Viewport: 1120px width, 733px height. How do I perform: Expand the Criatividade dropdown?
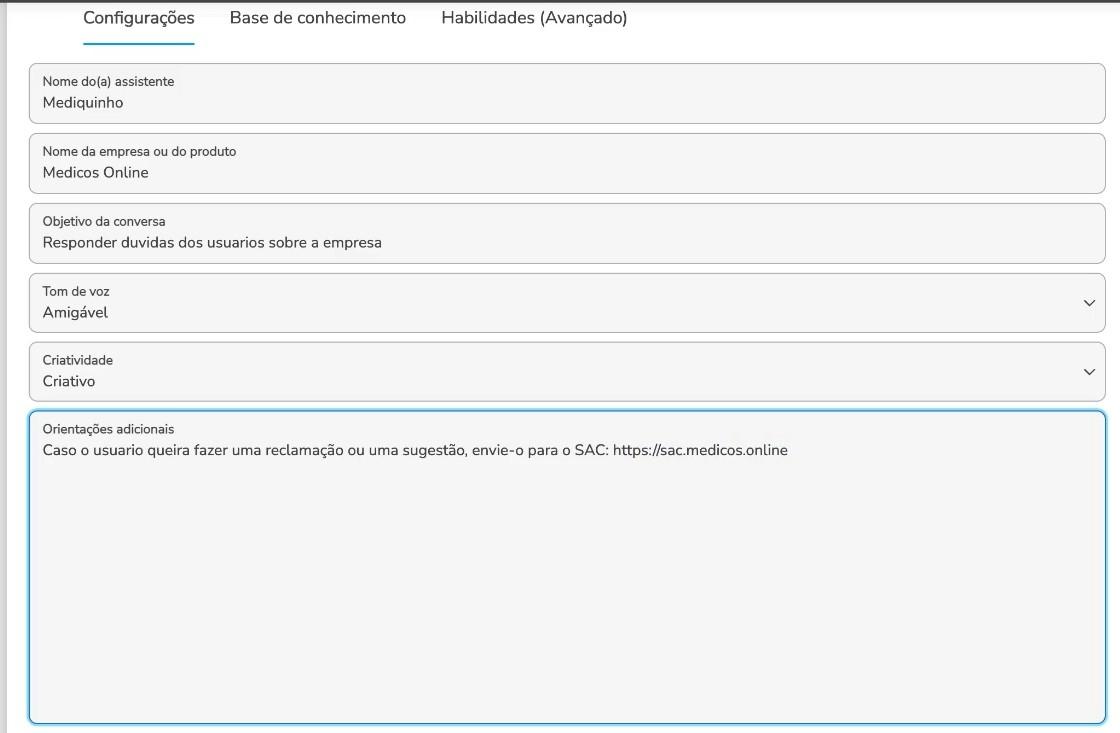click(567, 372)
